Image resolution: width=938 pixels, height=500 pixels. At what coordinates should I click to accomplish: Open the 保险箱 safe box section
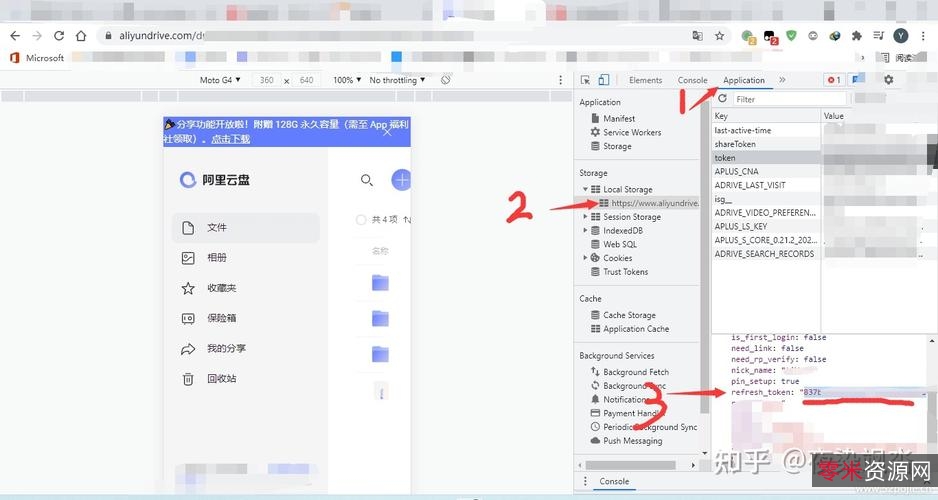(246, 318)
